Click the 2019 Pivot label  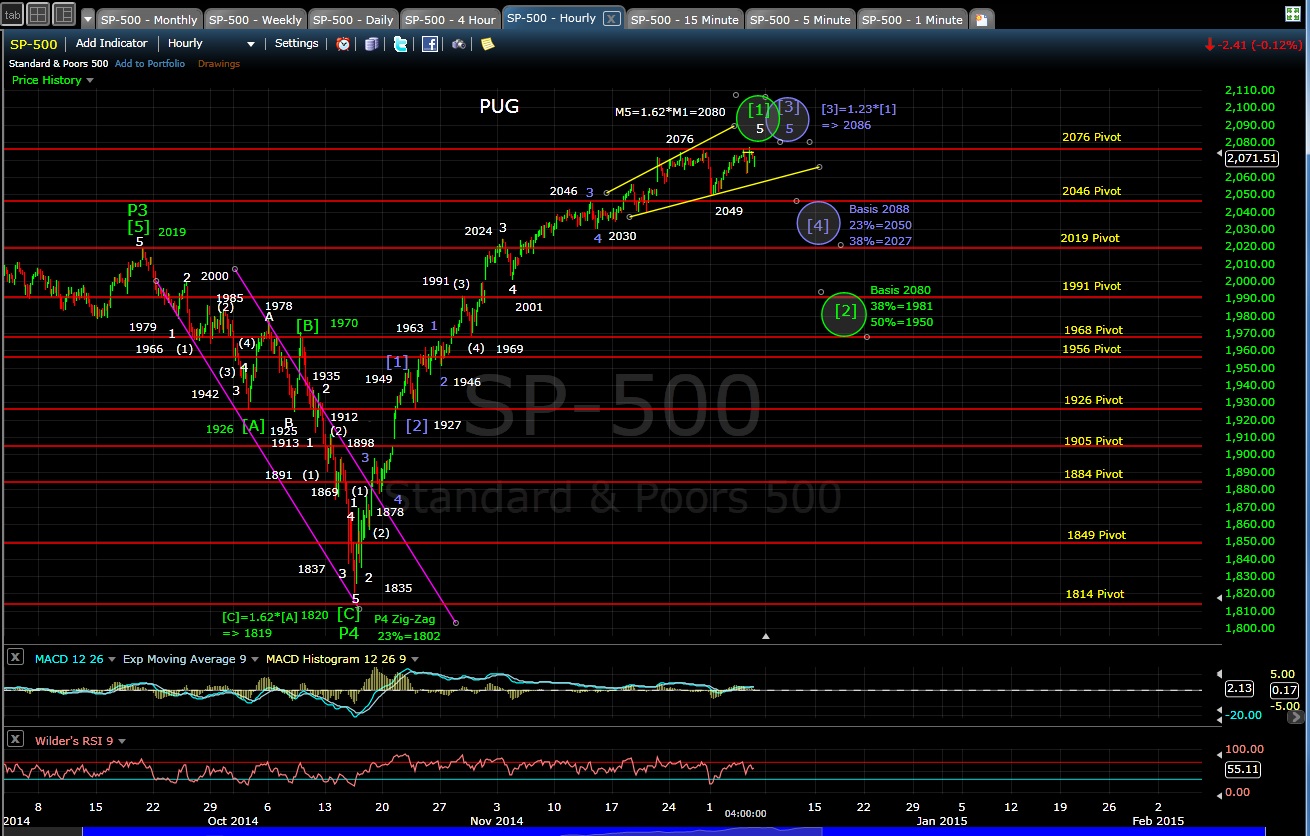click(x=1090, y=238)
